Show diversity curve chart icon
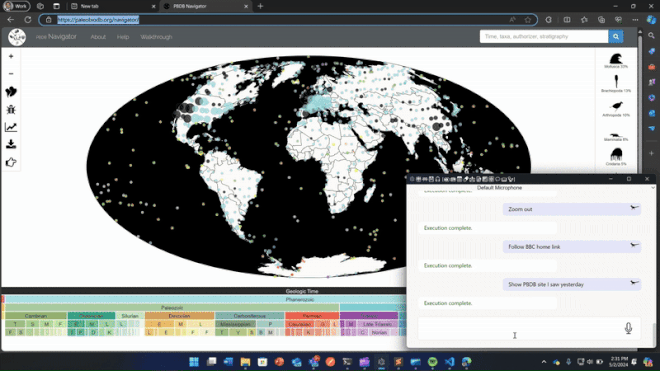The height and width of the screenshot is (371, 660). tap(11, 127)
